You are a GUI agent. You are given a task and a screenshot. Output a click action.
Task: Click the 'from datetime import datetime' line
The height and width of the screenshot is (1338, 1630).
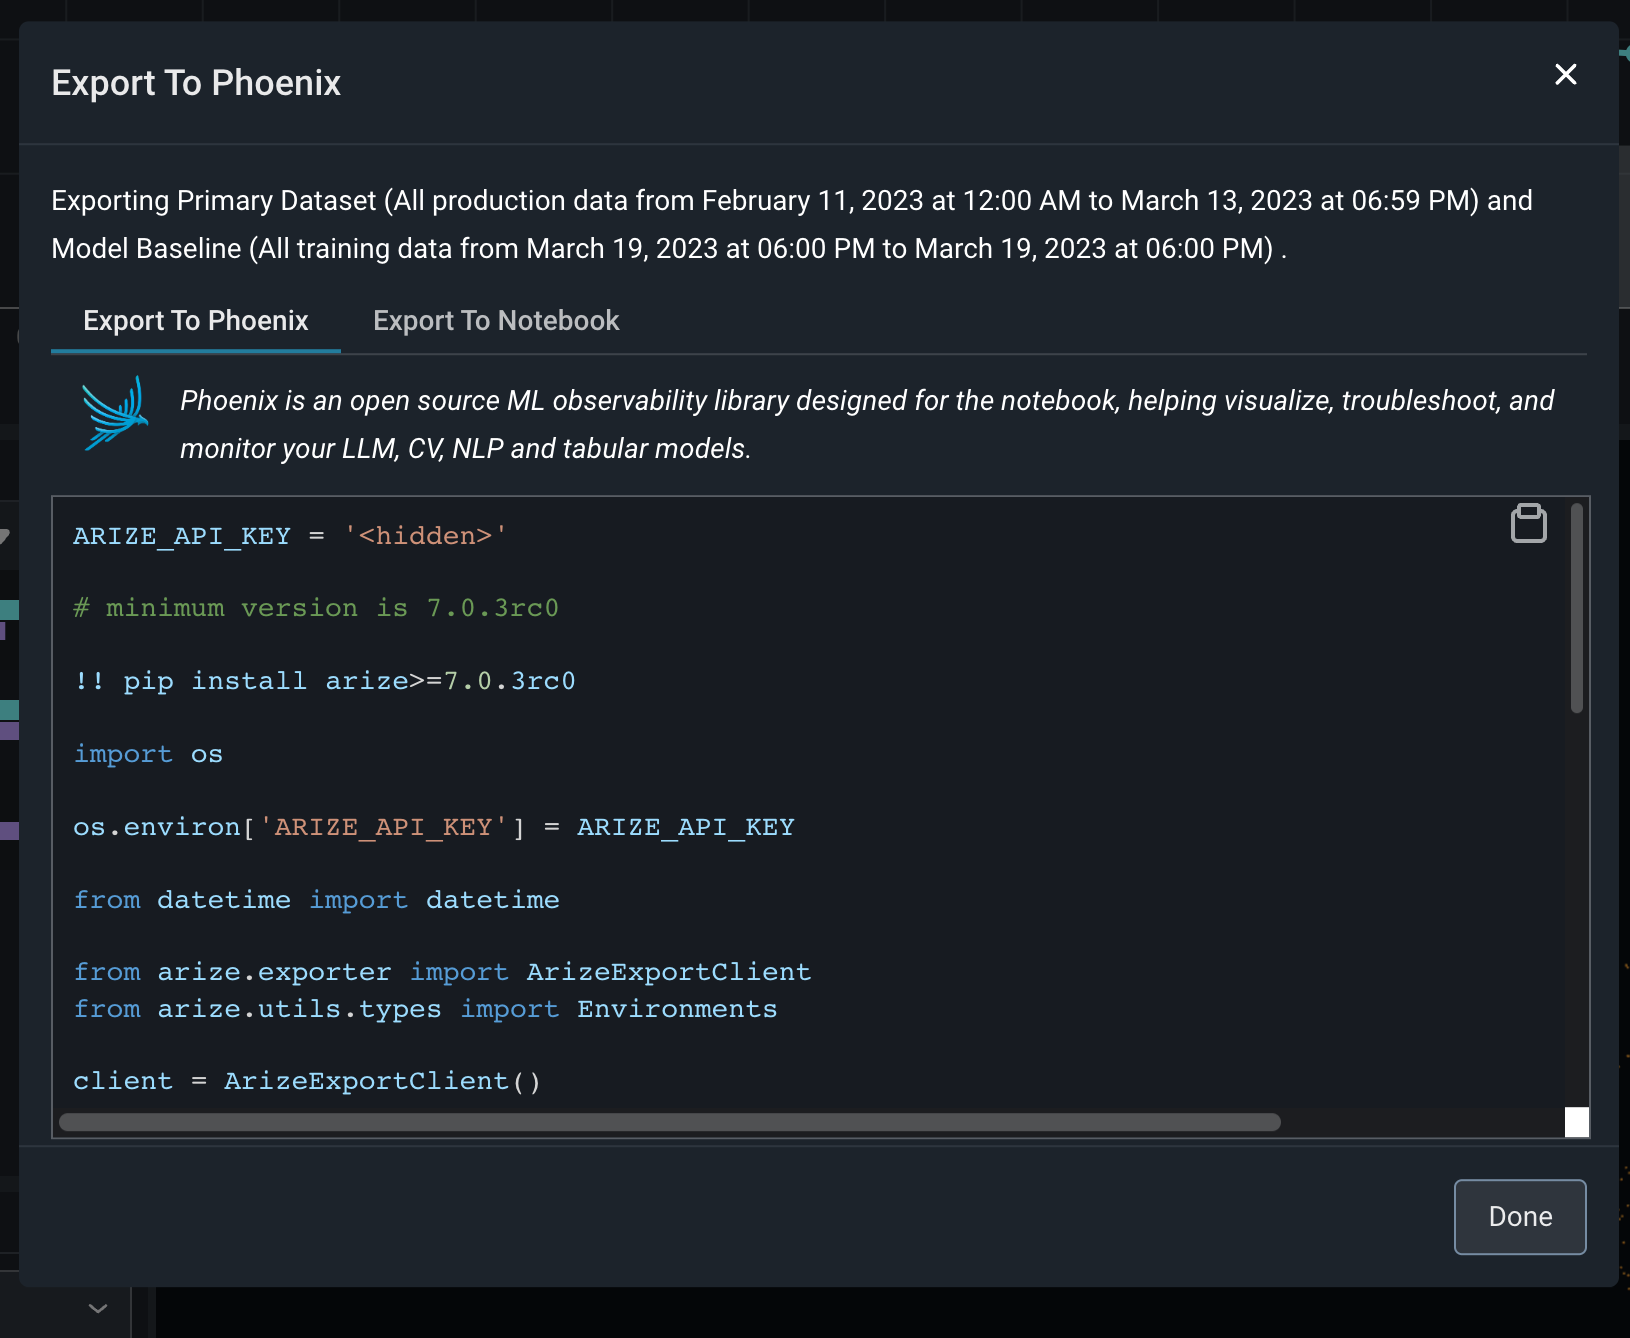click(x=316, y=900)
